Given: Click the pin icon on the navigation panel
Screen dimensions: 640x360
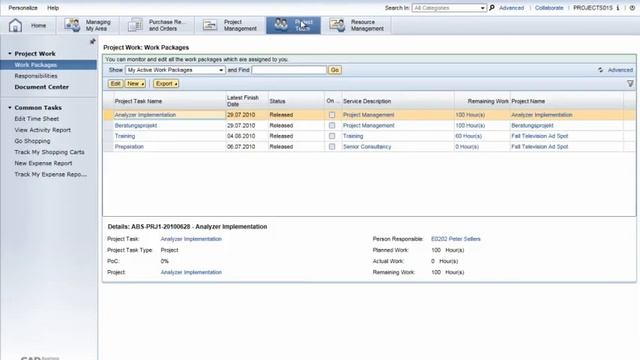Looking at the screenshot, I should [93, 41].
